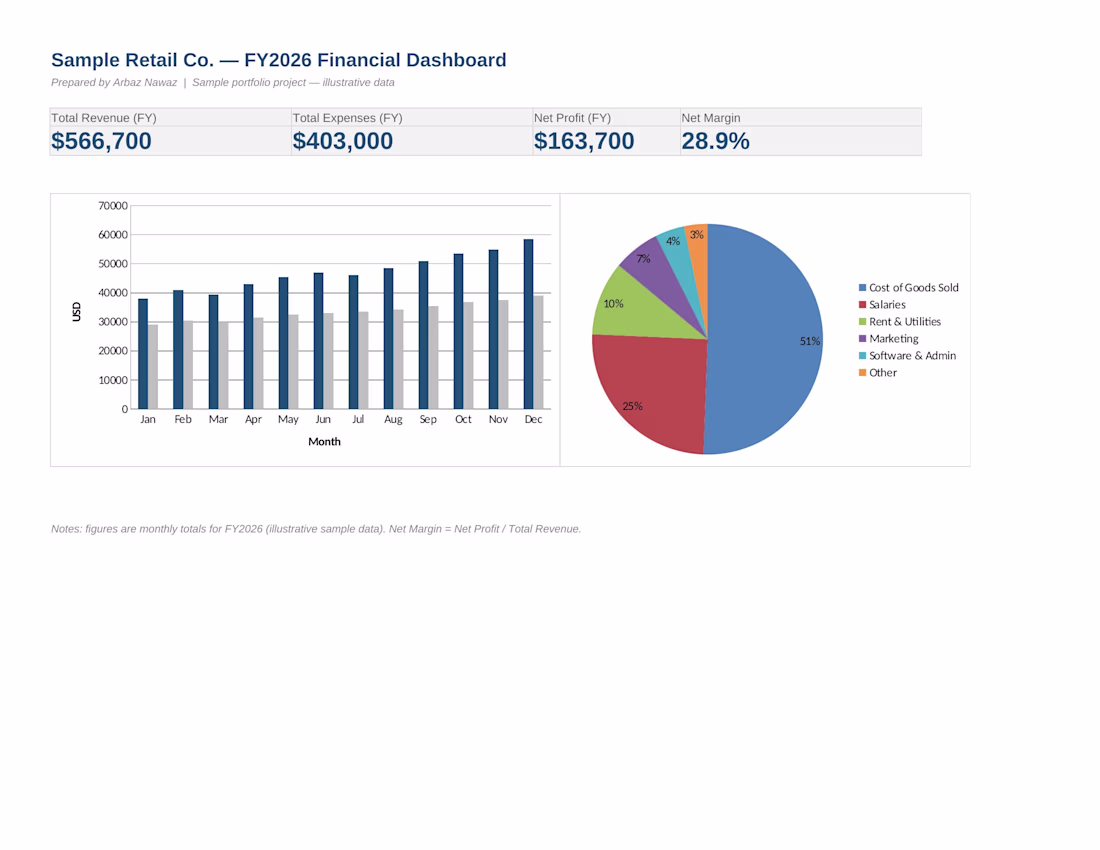Select the 'Apr' axis label
This screenshot has width=1100, height=850.
(x=253, y=419)
